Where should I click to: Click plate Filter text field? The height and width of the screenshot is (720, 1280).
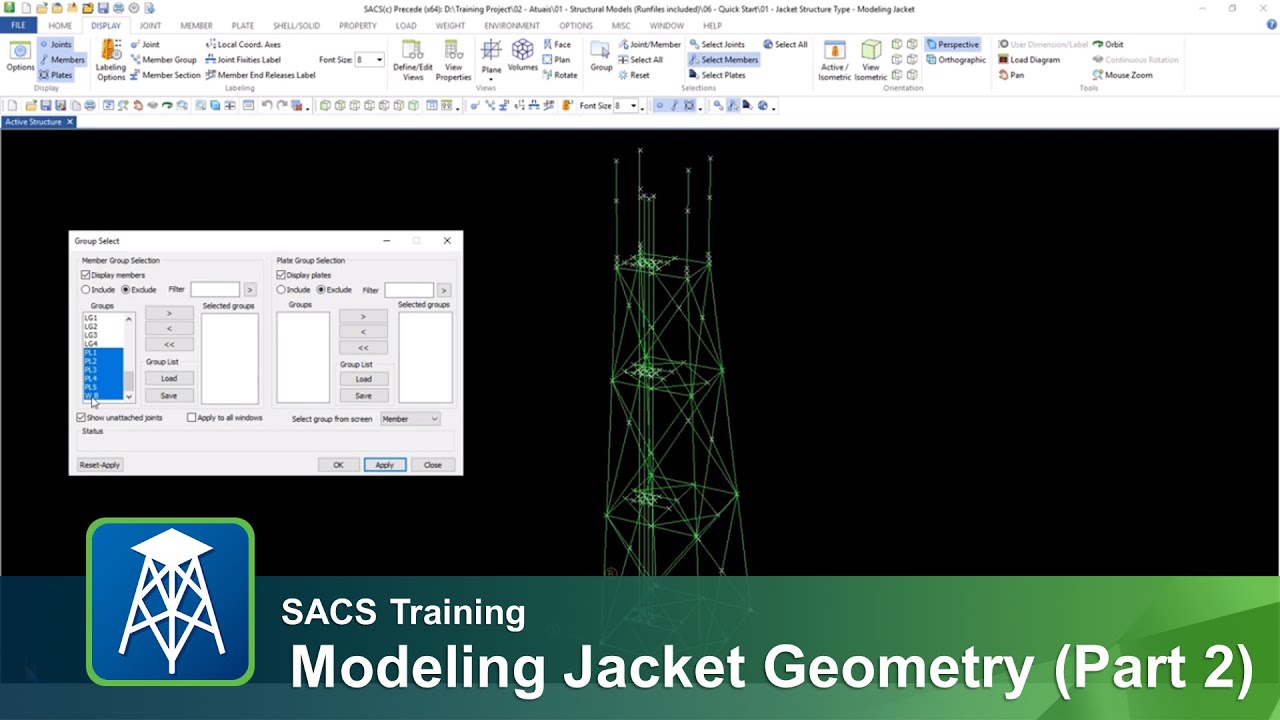pos(409,290)
